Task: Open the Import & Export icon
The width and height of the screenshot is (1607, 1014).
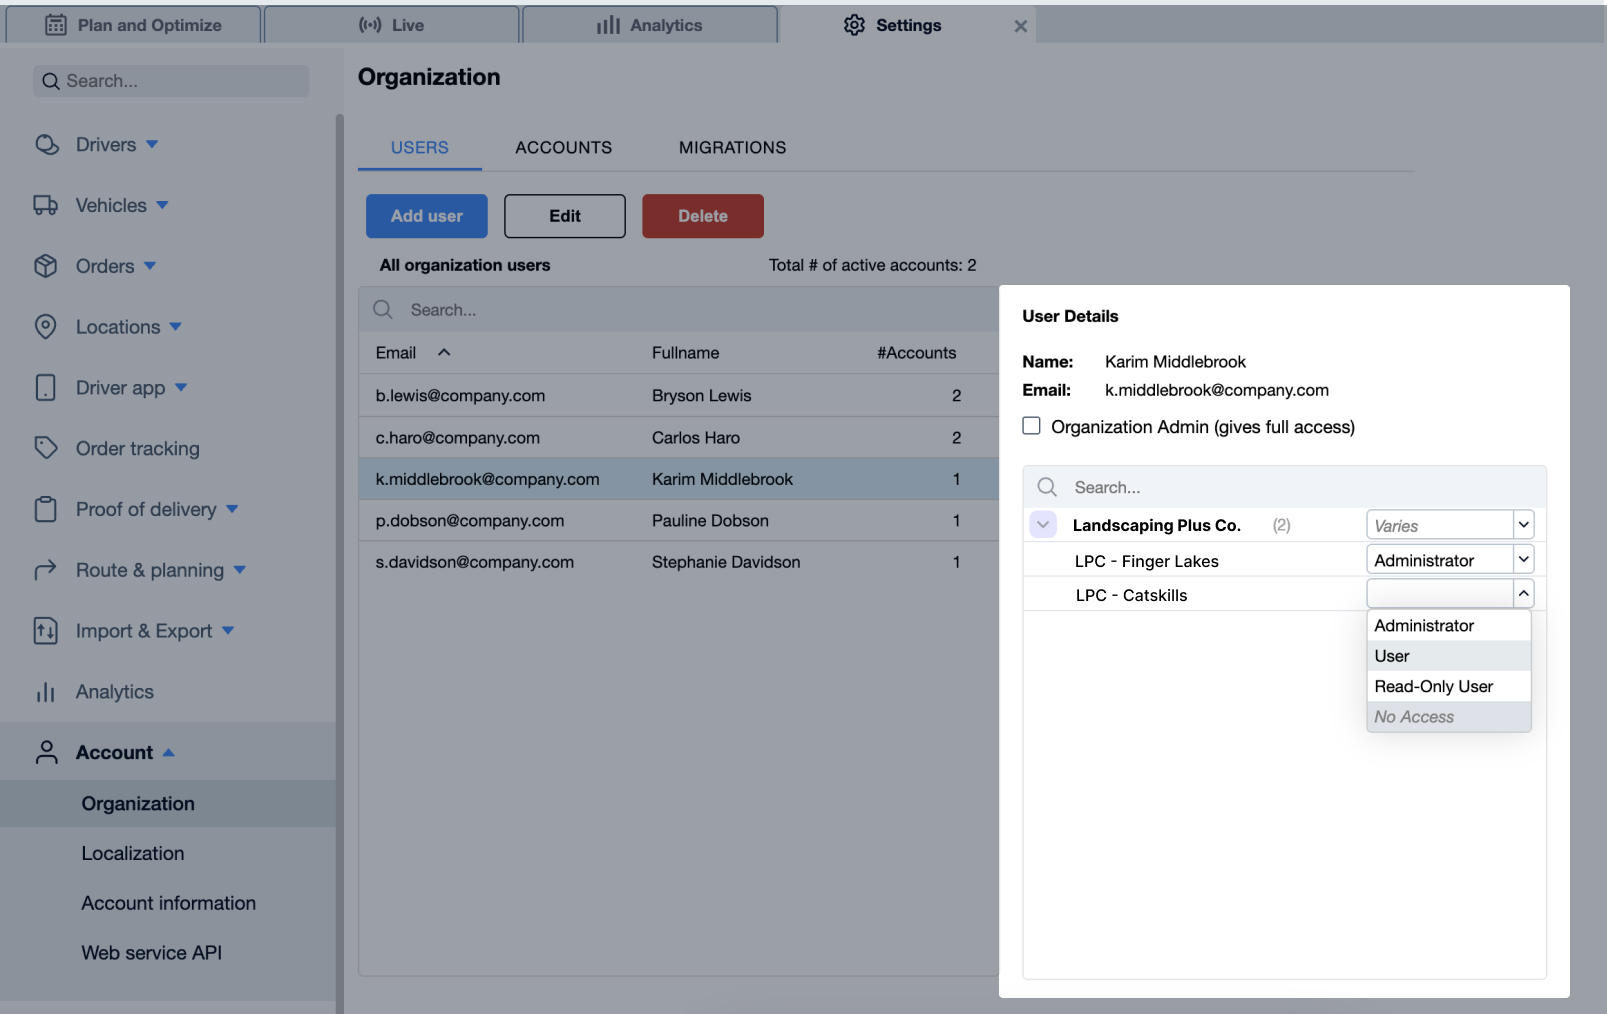Action: (x=46, y=631)
